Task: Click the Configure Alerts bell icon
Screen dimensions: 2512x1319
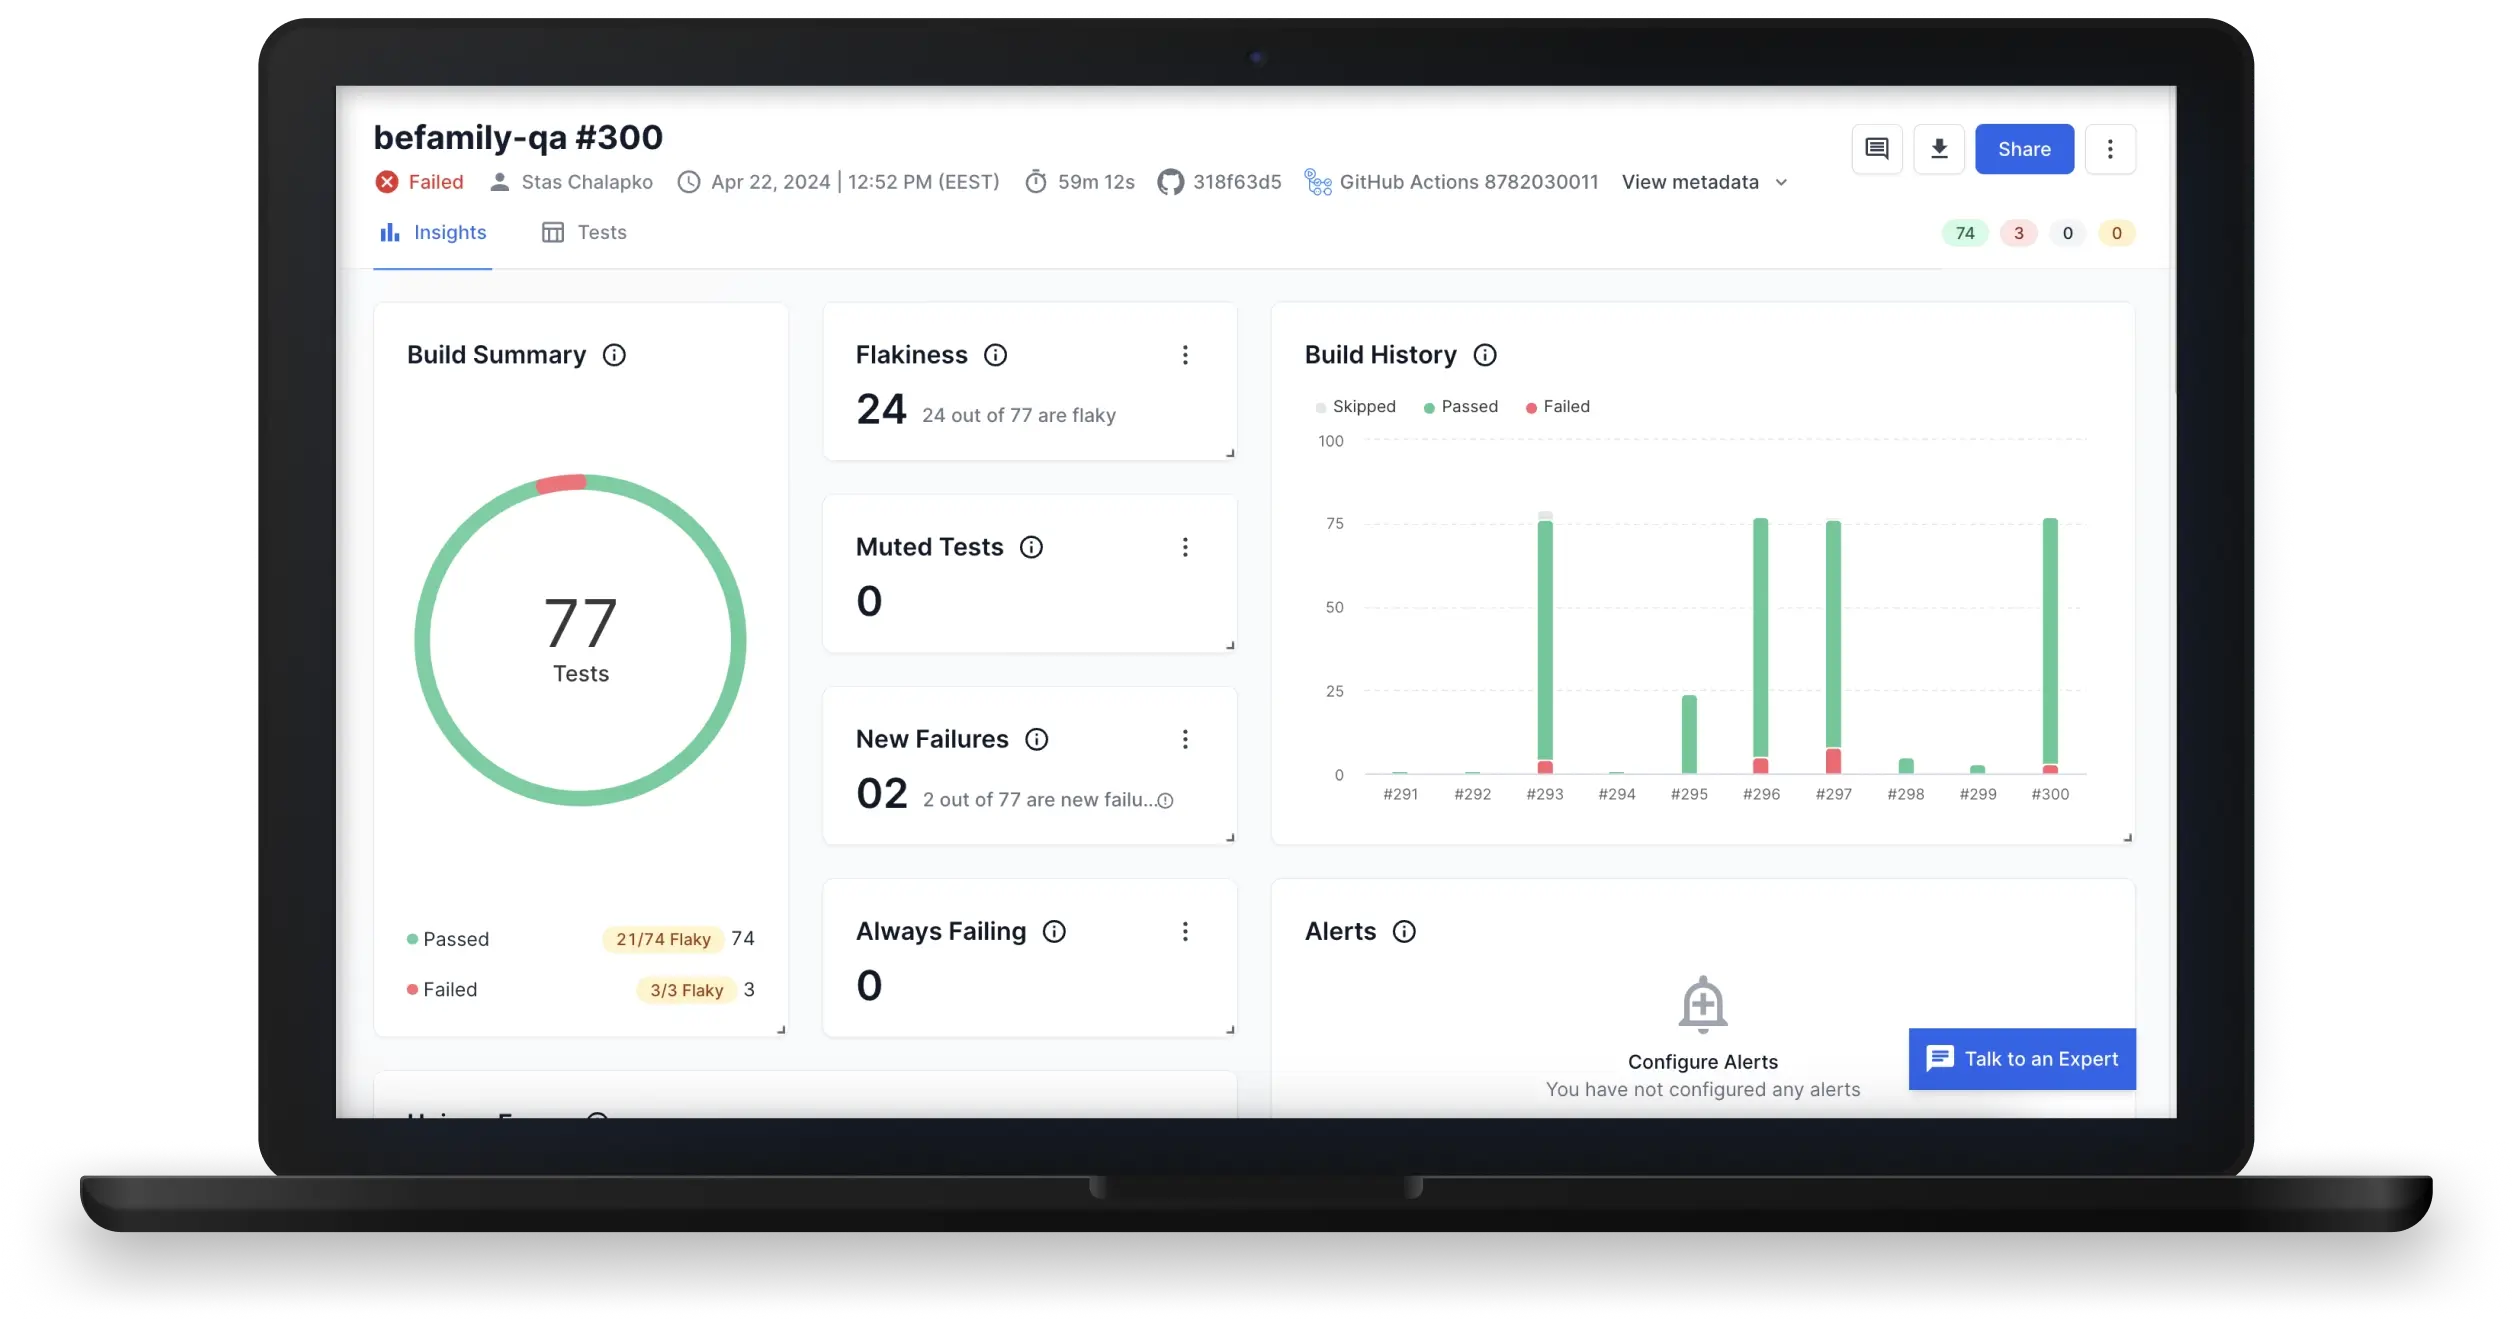Action: pos(1703,1005)
